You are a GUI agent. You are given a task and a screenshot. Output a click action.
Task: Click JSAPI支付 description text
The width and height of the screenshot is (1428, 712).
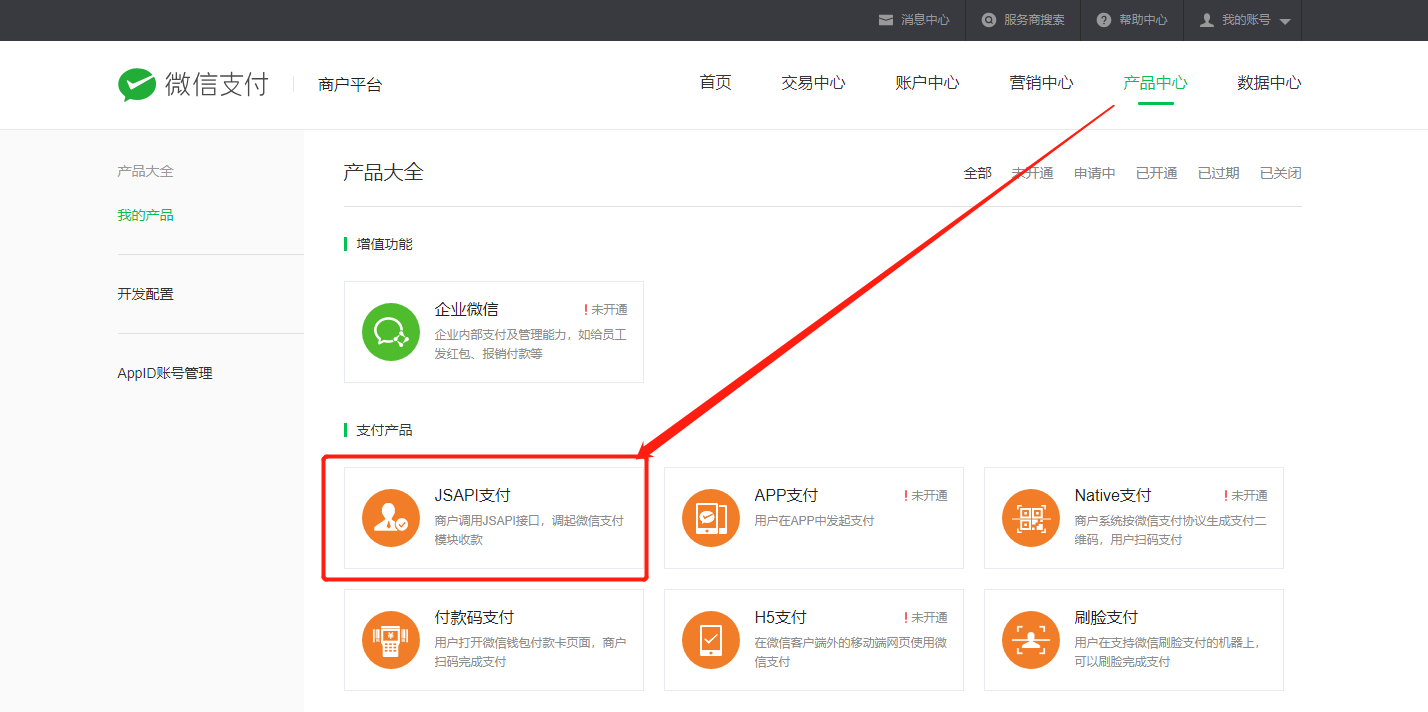pyautogui.click(x=529, y=530)
